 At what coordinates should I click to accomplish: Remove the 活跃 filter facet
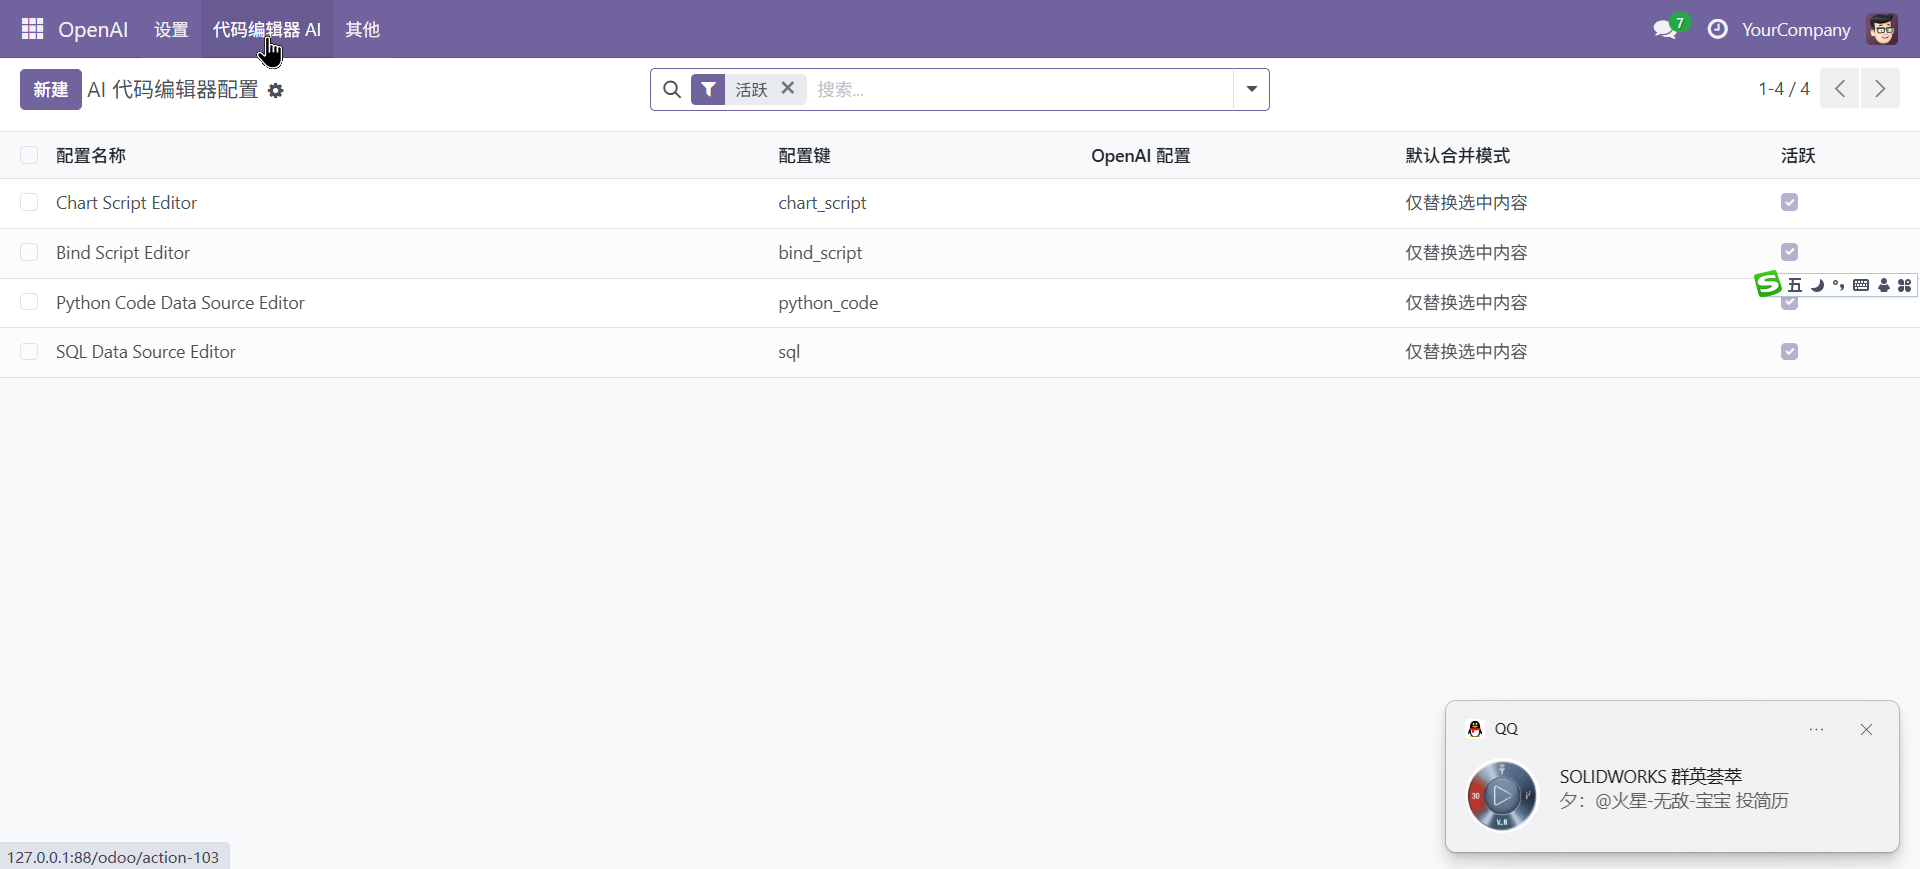(x=788, y=89)
